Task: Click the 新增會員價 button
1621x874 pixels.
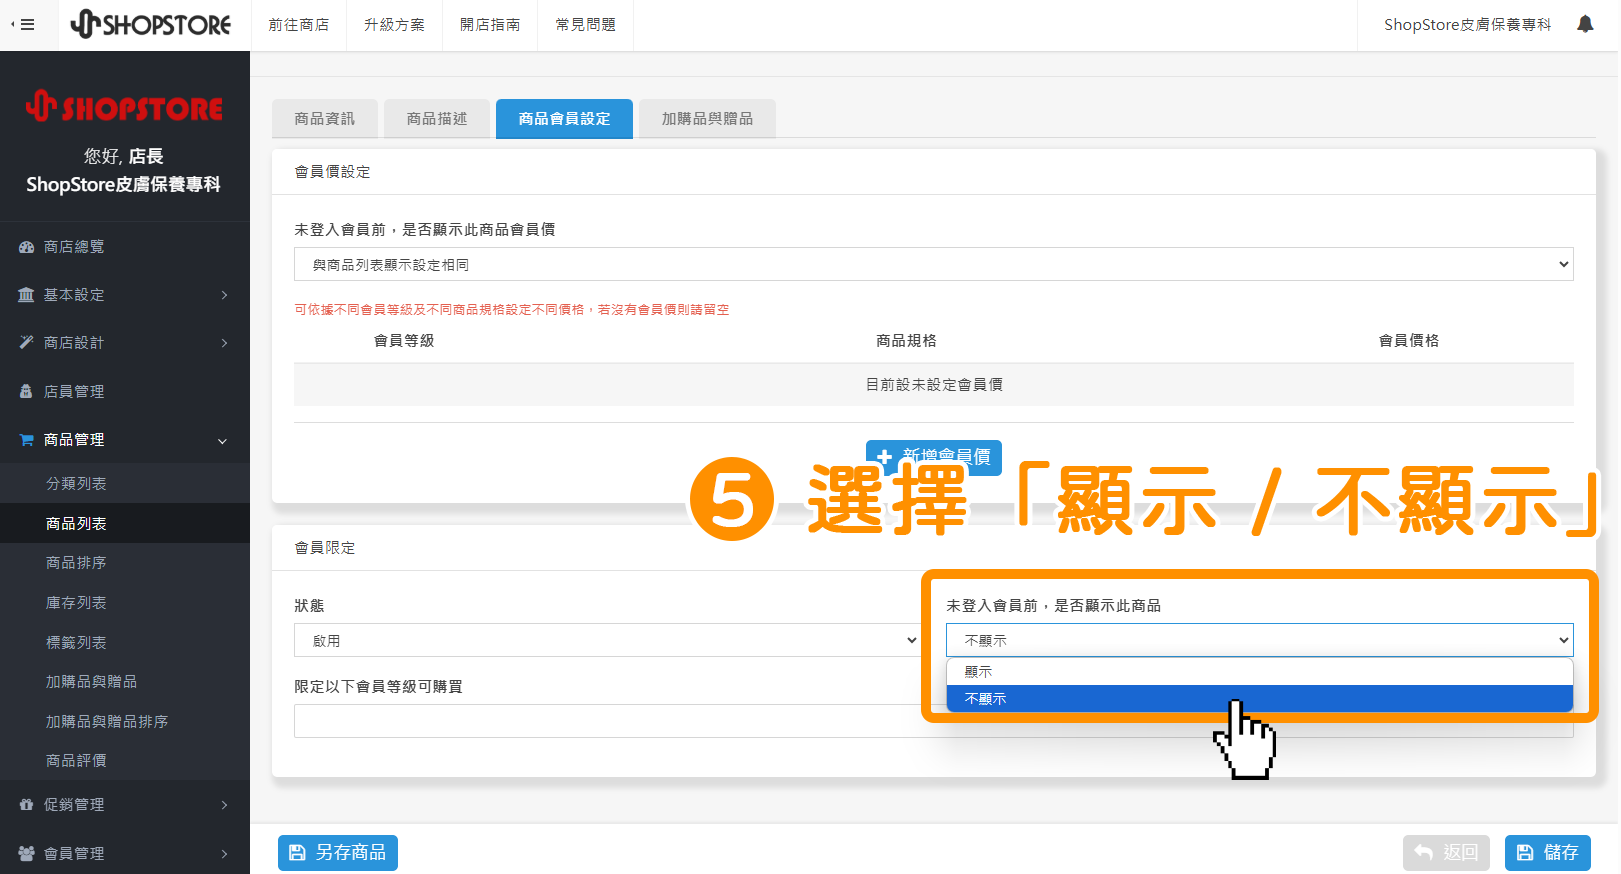Action: pyautogui.click(x=934, y=457)
